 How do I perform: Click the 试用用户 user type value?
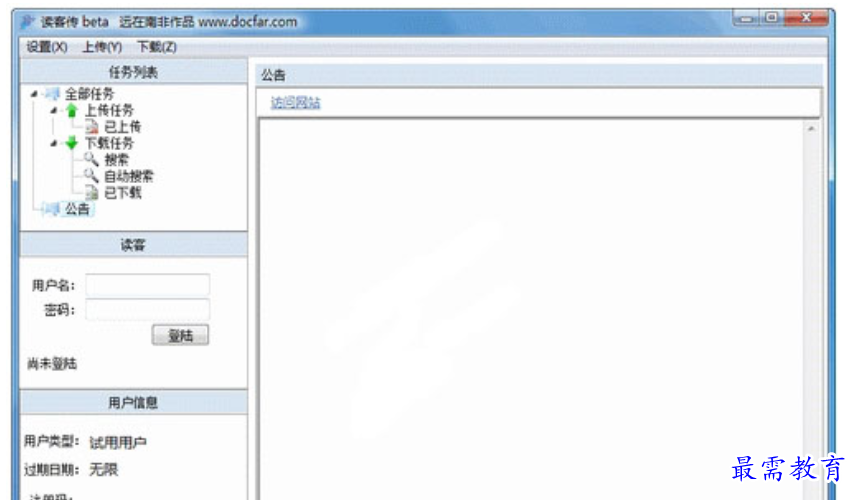click(x=118, y=442)
